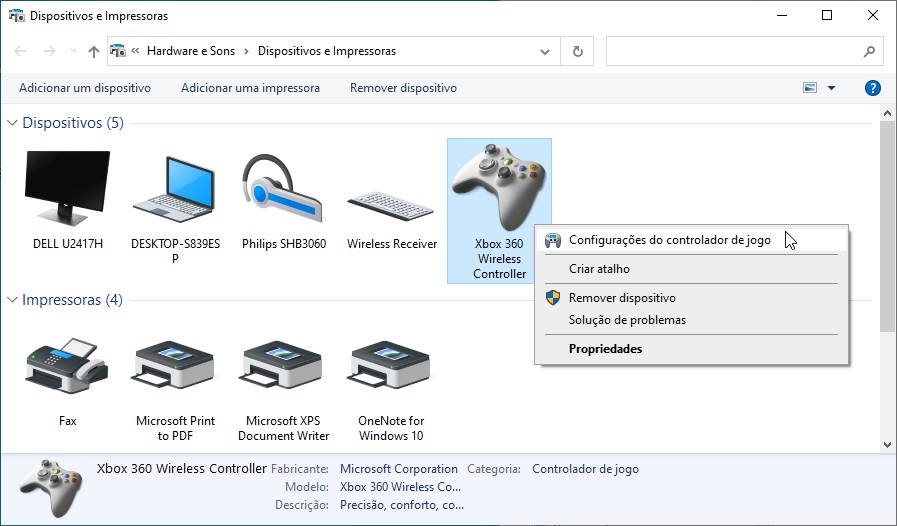This screenshot has height=526, width=897.
Task: Select the Xbox 360 Wireless Controller icon
Action: pyautogui.click(x=499, y=187)
